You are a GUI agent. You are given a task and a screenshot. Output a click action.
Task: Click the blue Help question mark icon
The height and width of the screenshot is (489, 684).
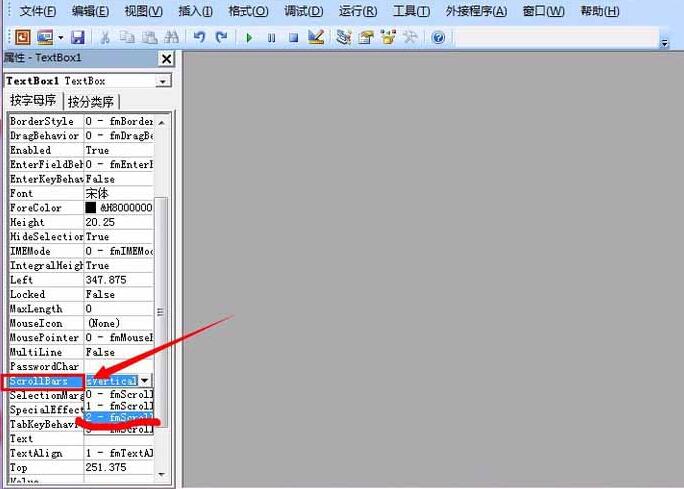pyautogui.click(x=438, y=37)
